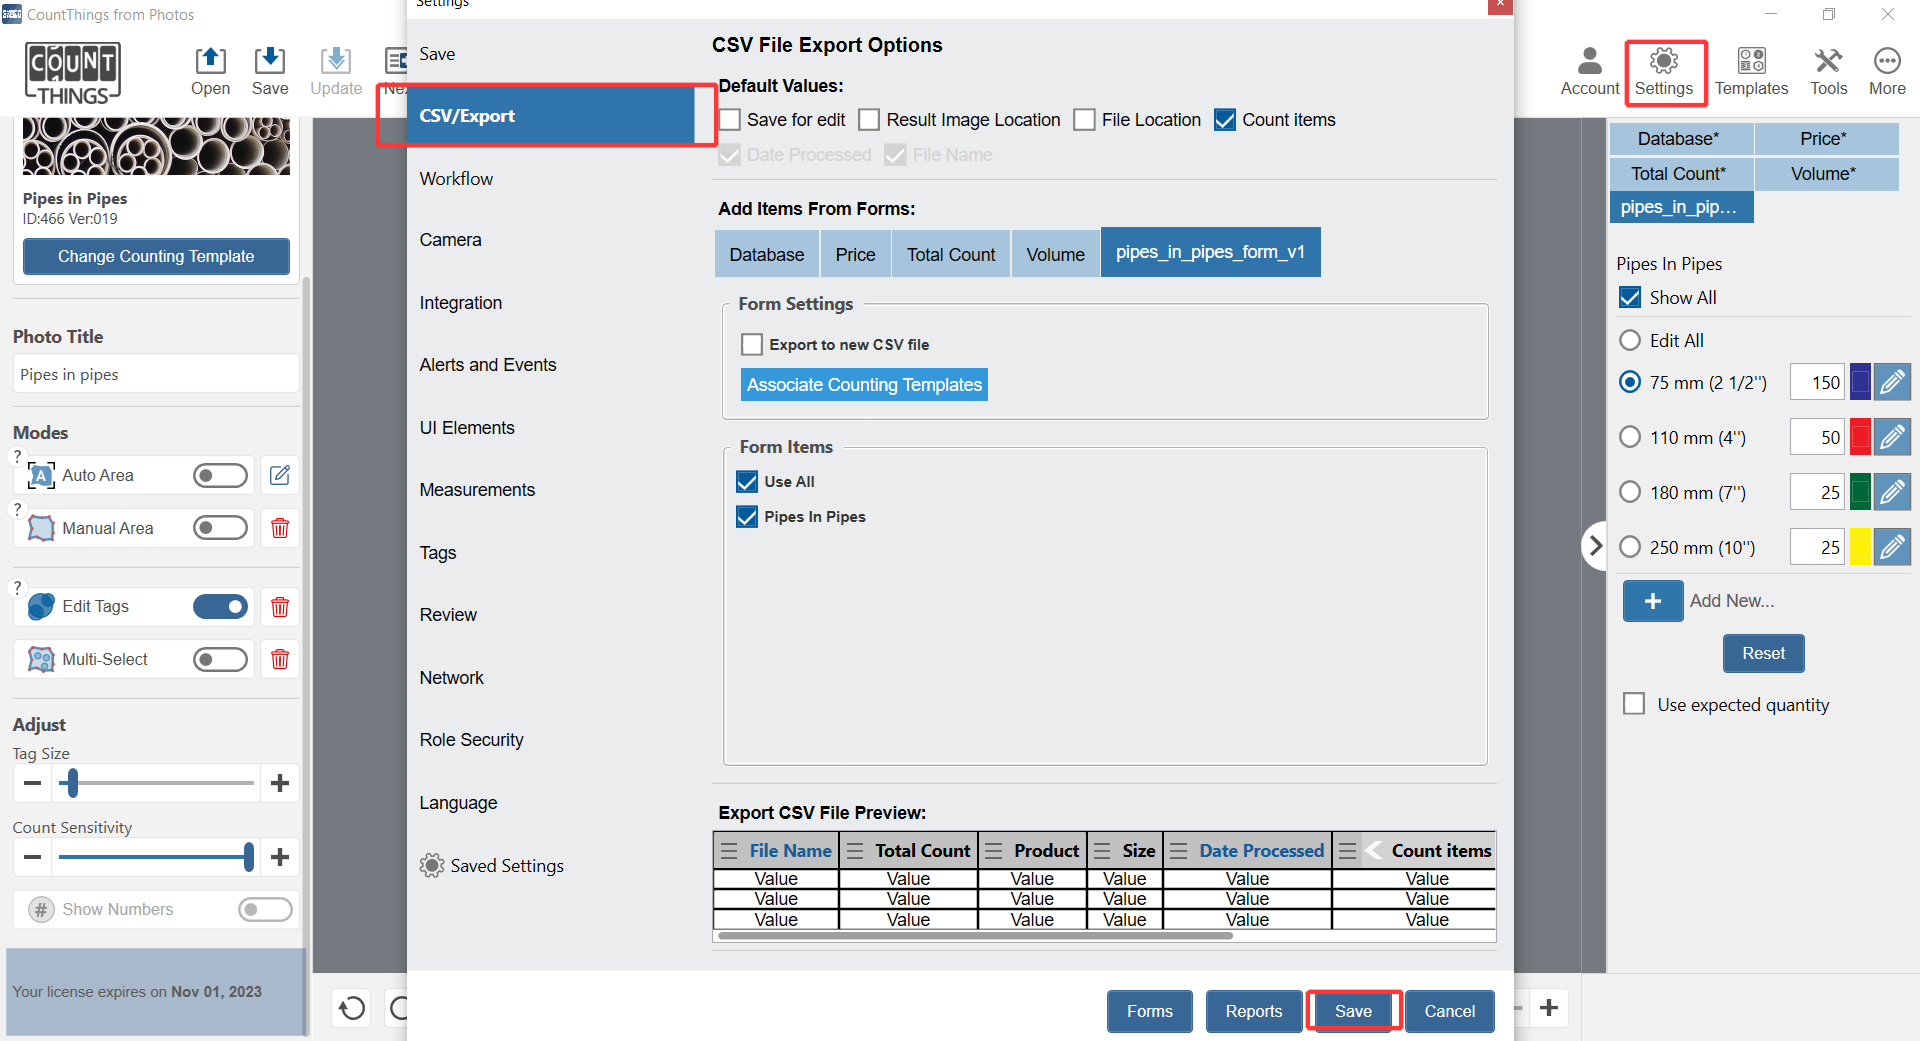Click Associate Counting Templates button
The height and width of the screenshot is (1041, 1920).
click(864, 385)
